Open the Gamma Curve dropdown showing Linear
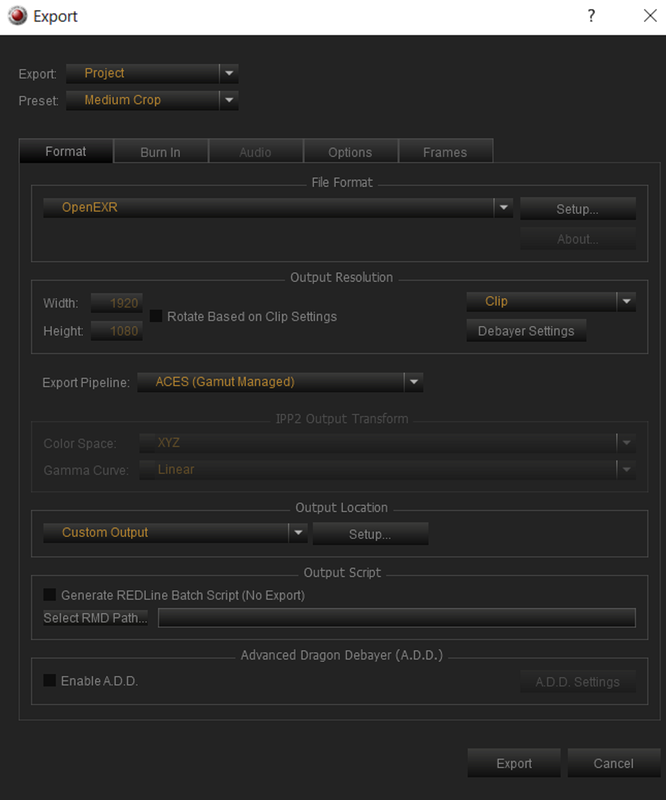Screen dimensions: 666x800 tap(387, 470)
